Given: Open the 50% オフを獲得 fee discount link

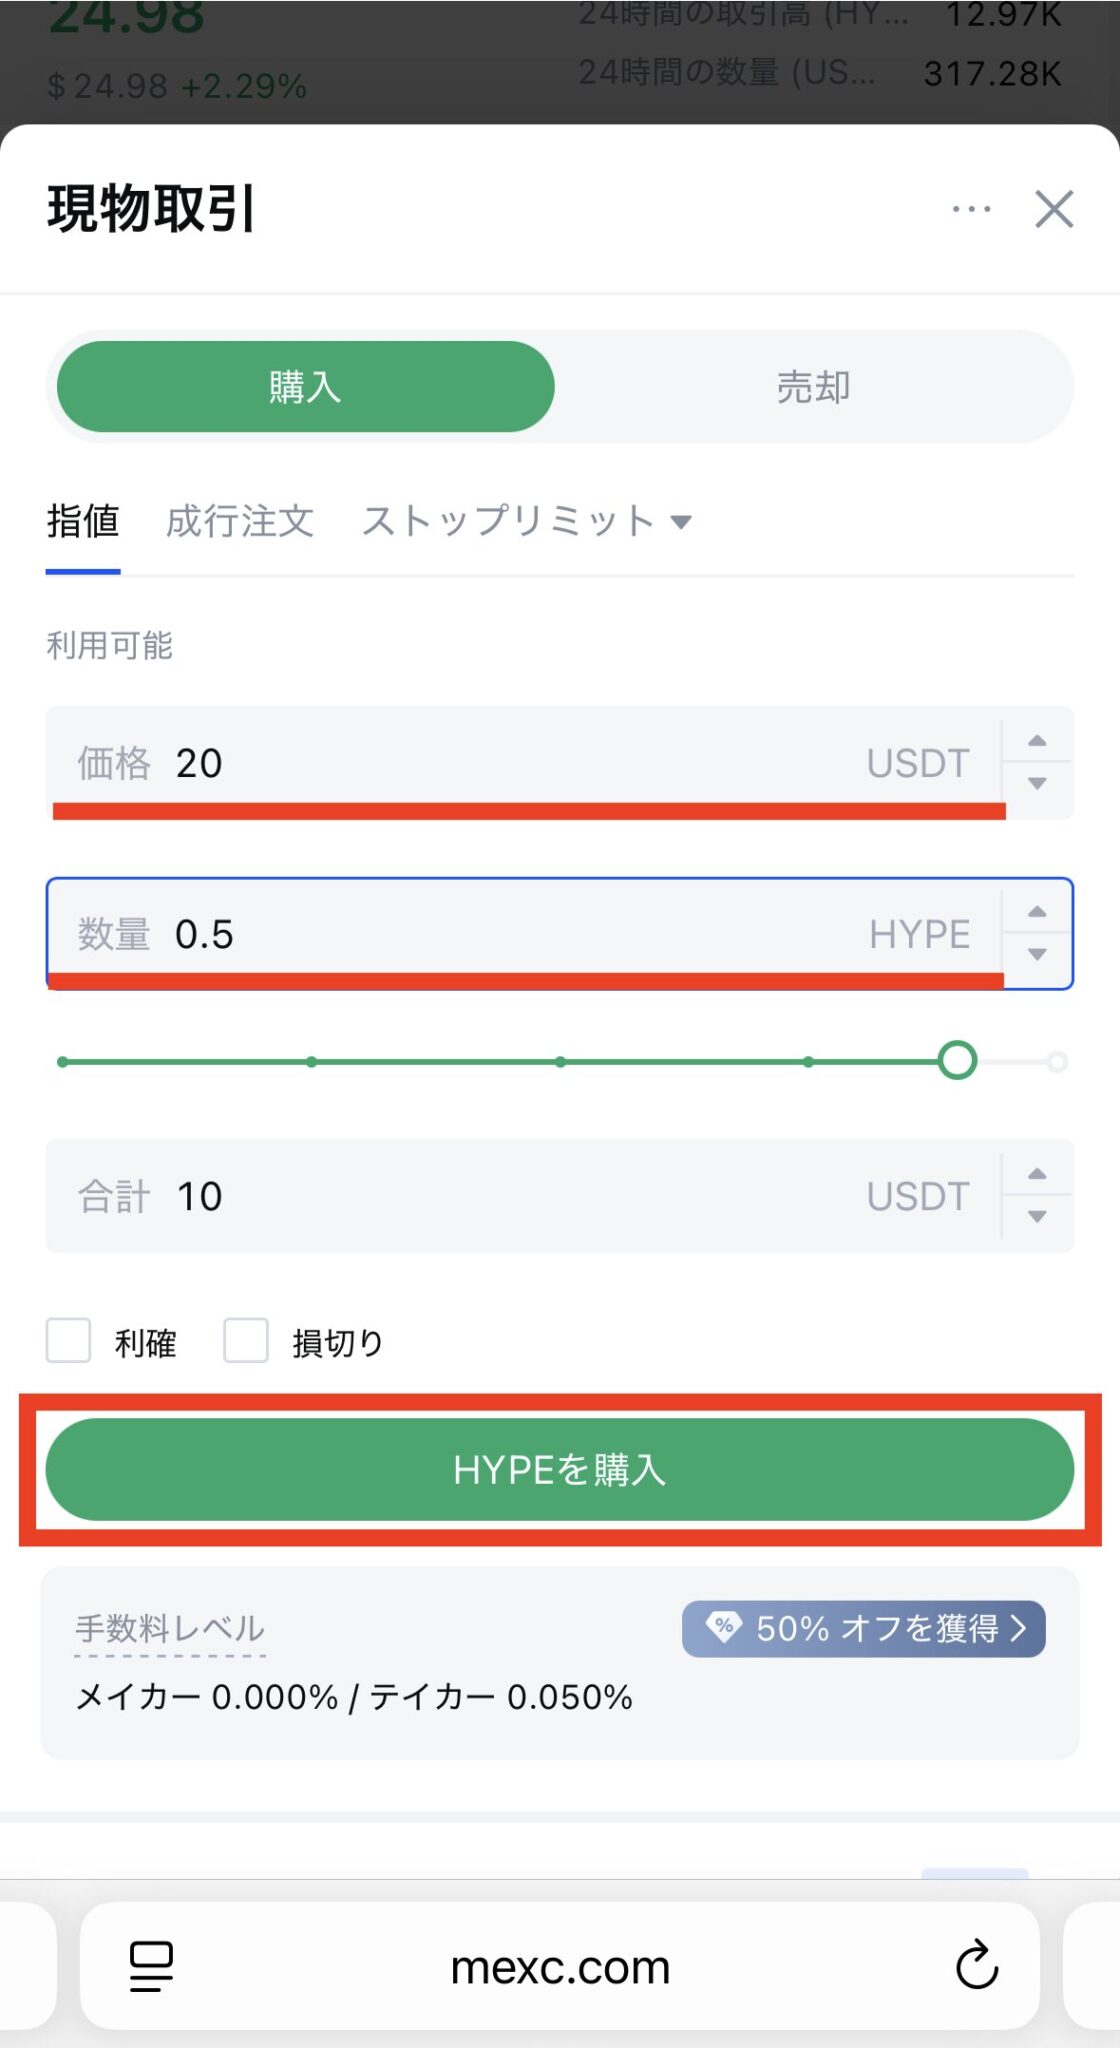Looking at the screenshot, I should (x=862, y=1628).
